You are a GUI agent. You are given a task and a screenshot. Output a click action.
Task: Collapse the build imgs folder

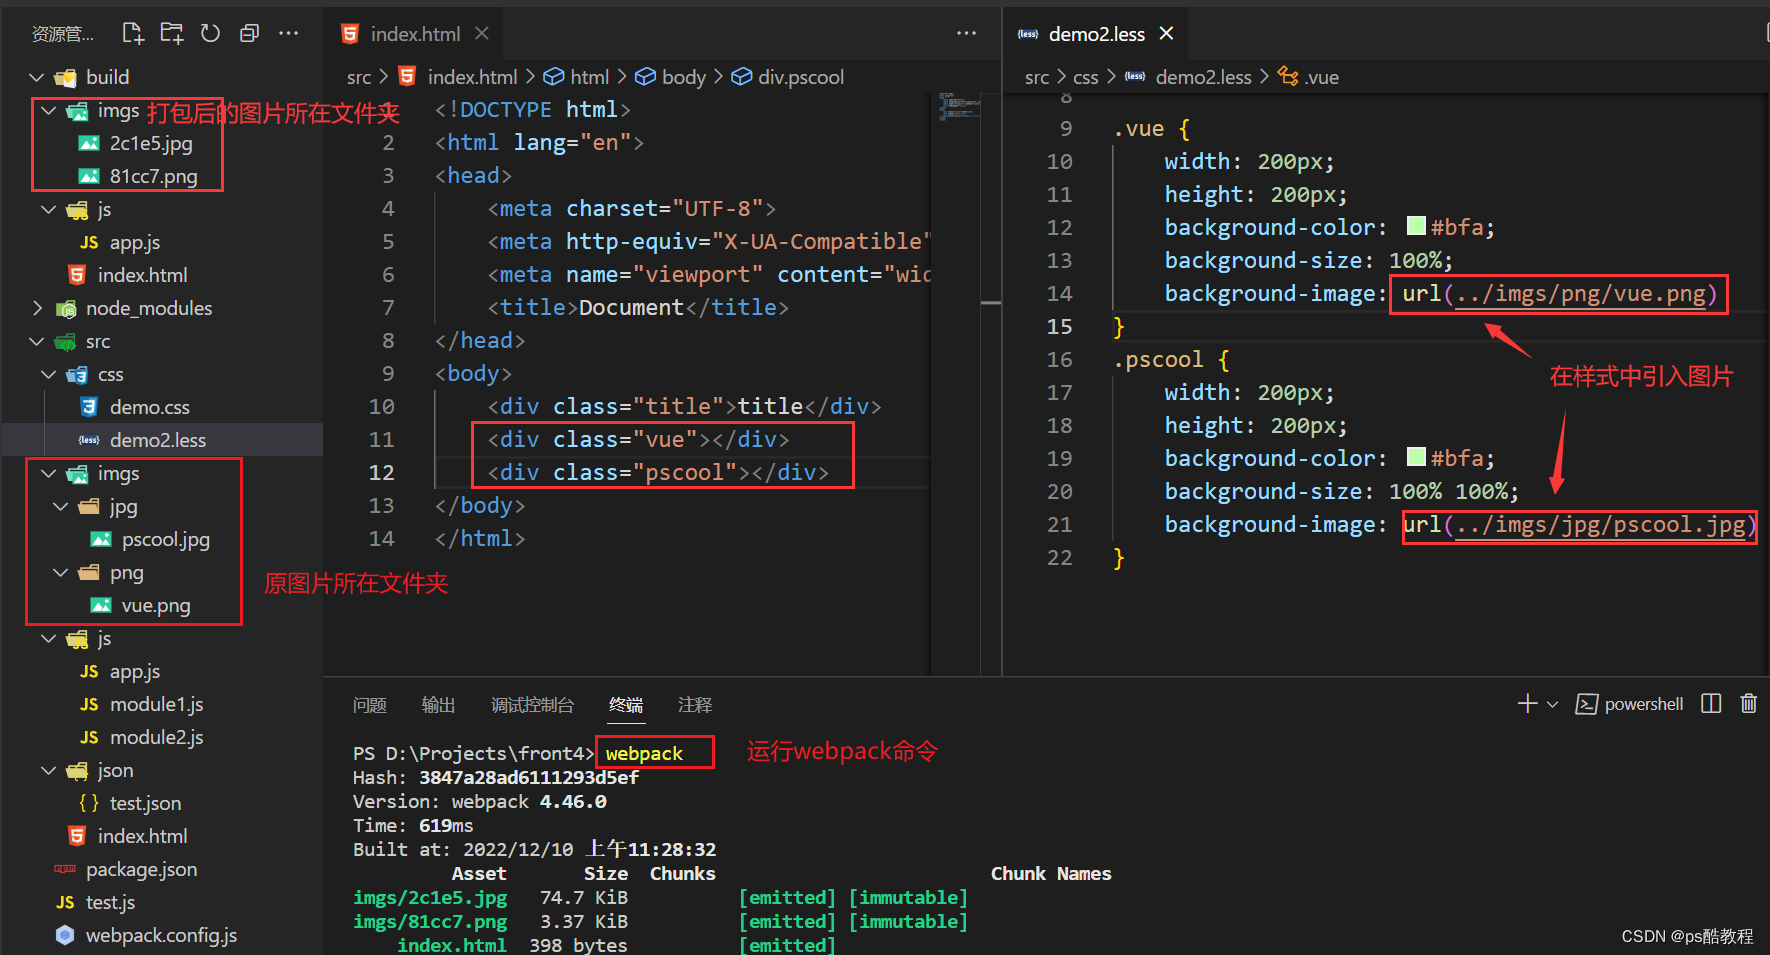pos(49,110)
